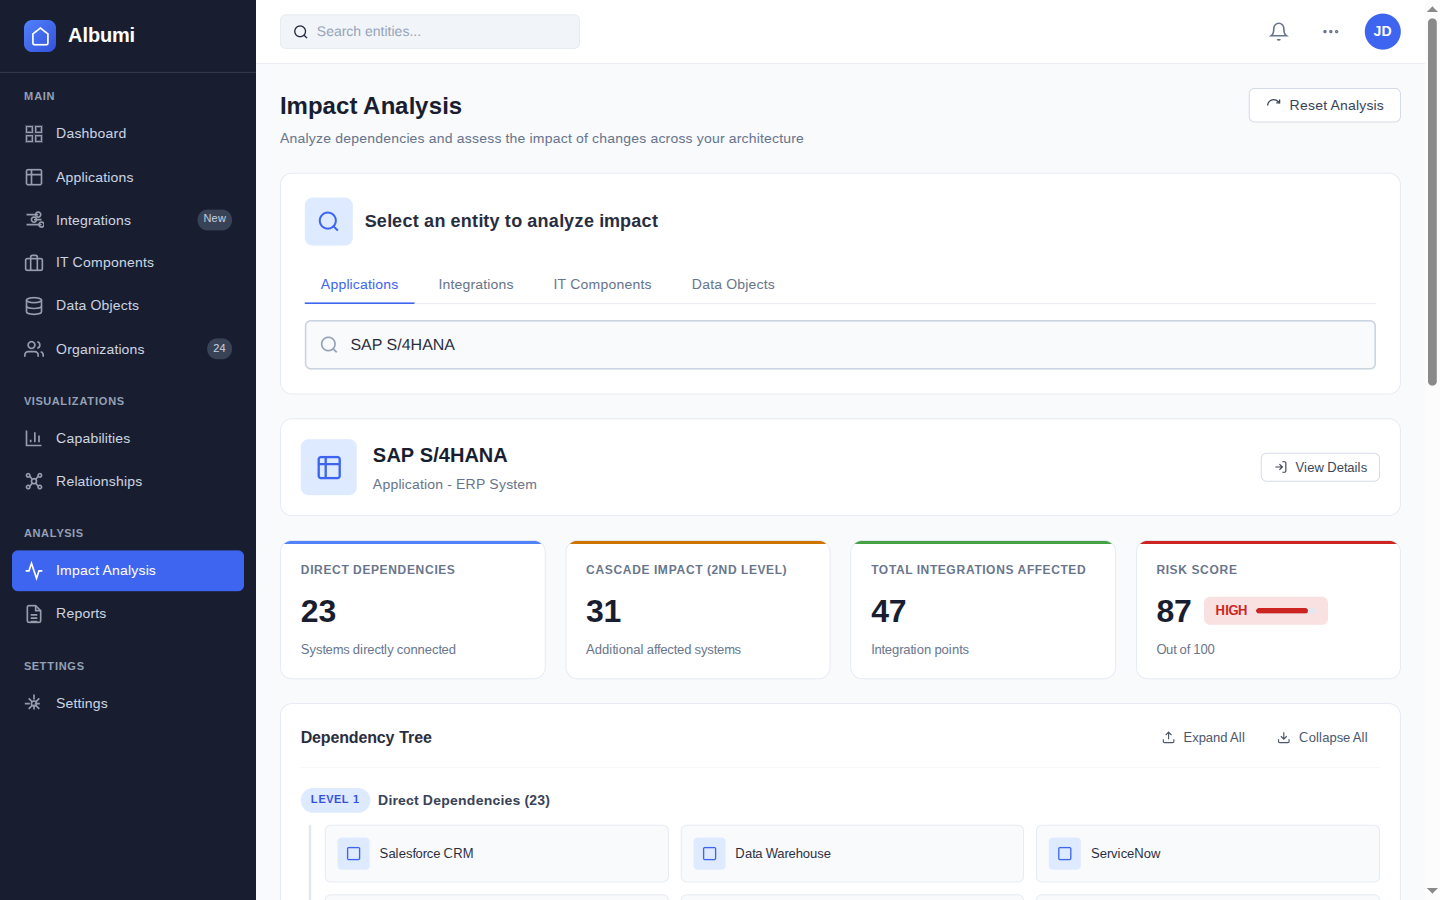Viewport: 1440px width, 900px height.
Task: Click the IT Components sidebar icon
Action: pos(36,262)
